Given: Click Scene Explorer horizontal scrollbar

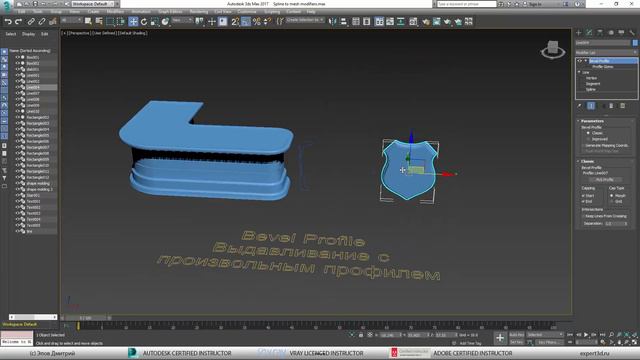Looking at the screenshot, I should (33, 317).
